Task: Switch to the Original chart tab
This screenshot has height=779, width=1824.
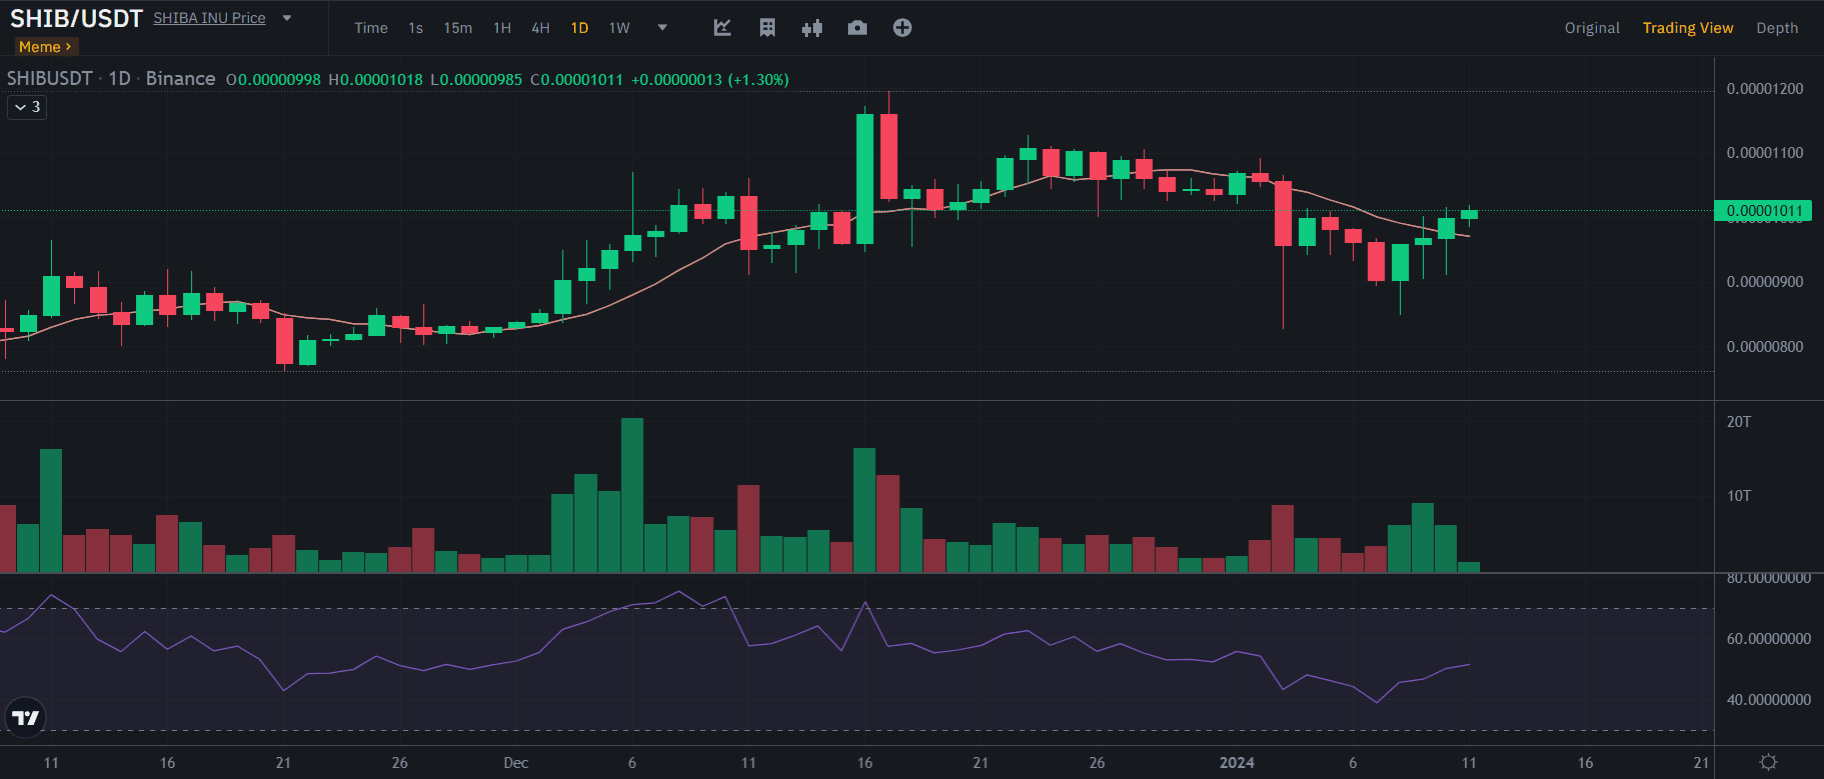Action: click(x=1591, y=28)
